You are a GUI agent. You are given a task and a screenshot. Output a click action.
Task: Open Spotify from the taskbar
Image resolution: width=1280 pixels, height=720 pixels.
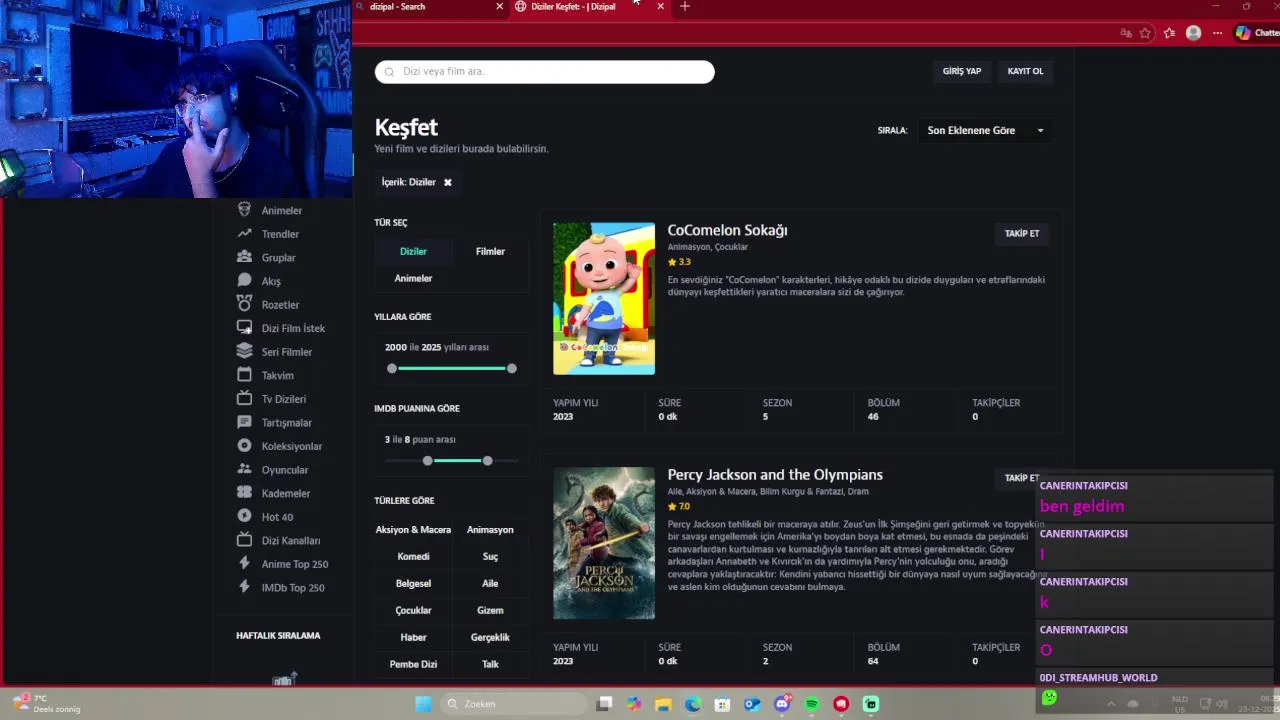812,704
